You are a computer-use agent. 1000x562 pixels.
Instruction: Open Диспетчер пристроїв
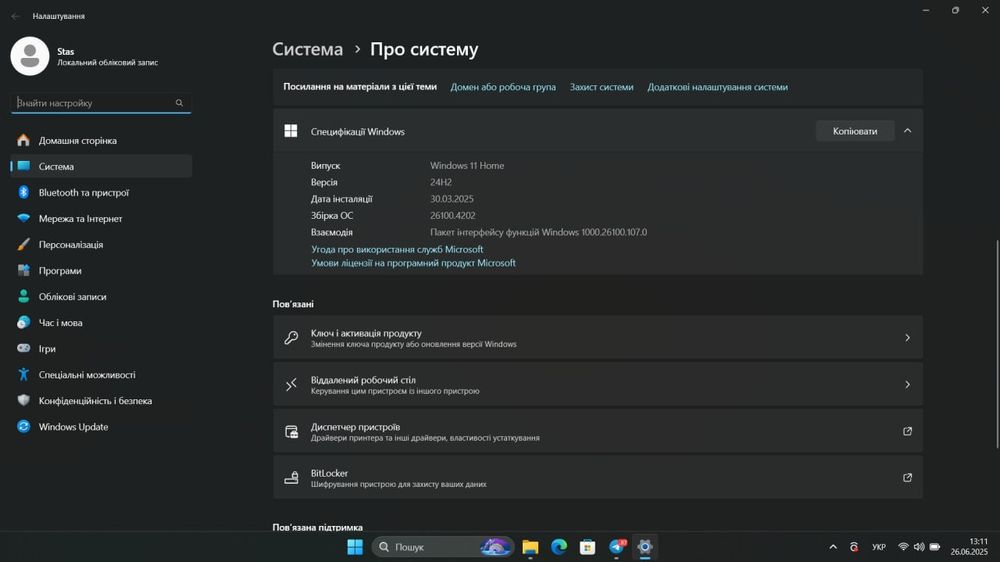[598, 431]
